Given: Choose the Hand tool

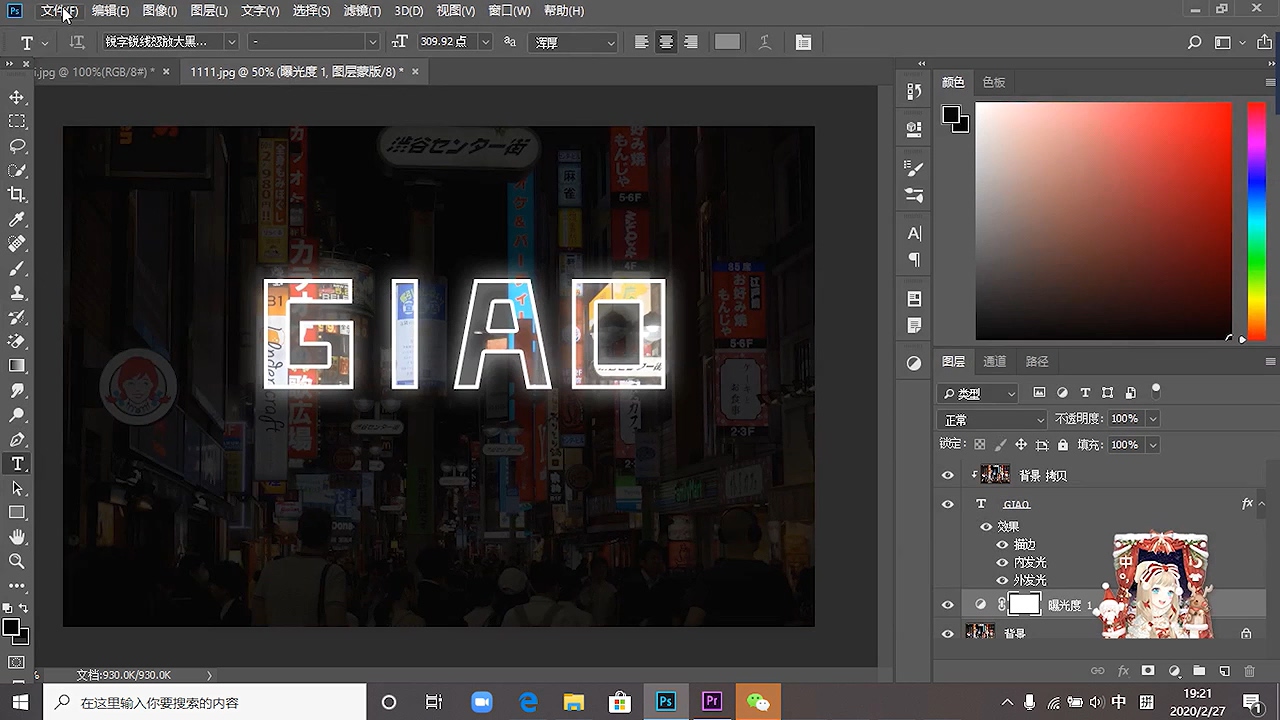Looking at the screenshot, I should 17,538.
